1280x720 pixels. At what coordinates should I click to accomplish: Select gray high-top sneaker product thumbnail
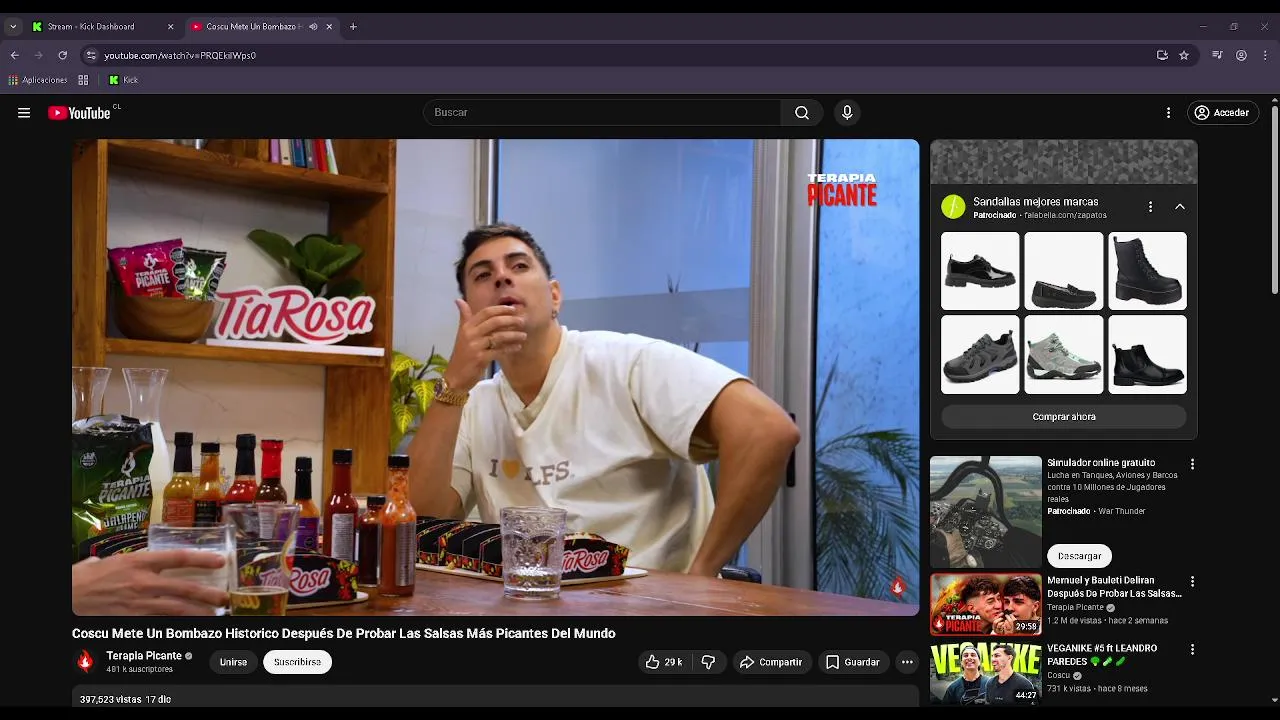pyautogui.click(x=1064, y=355)
